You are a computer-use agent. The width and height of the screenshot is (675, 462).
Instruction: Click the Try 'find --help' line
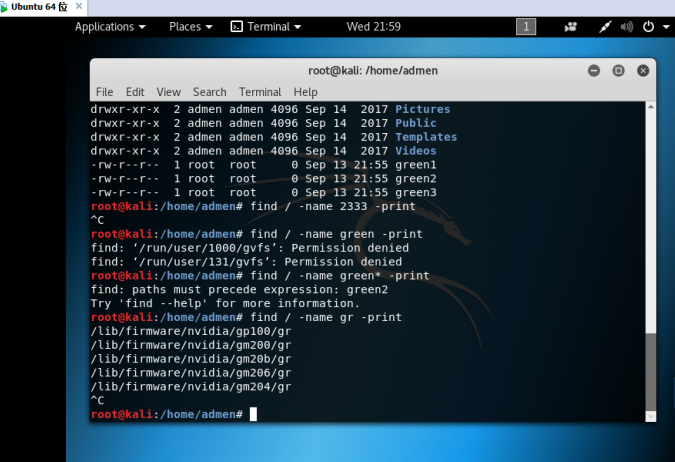pos(225,303)
